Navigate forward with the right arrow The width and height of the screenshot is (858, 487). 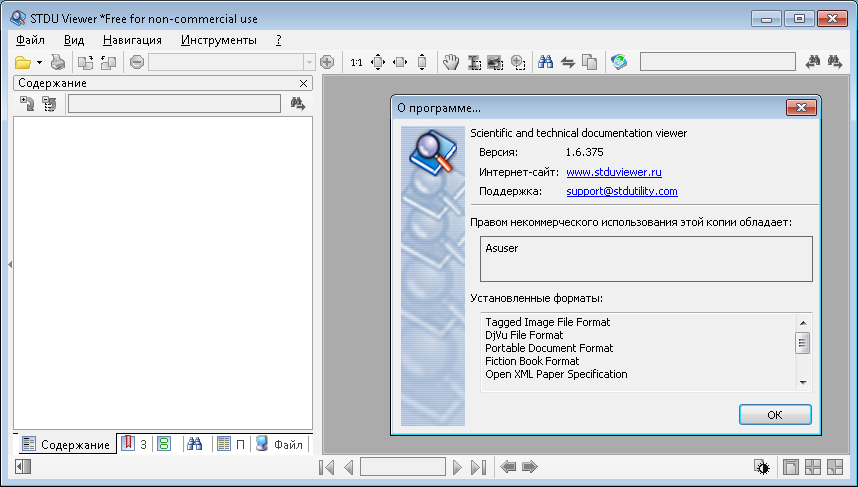530,467
